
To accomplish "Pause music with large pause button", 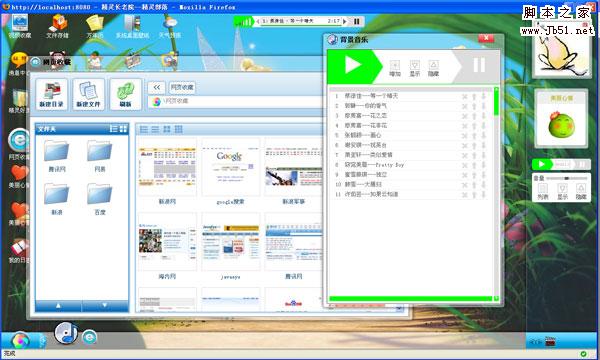I will click(479, 65).
